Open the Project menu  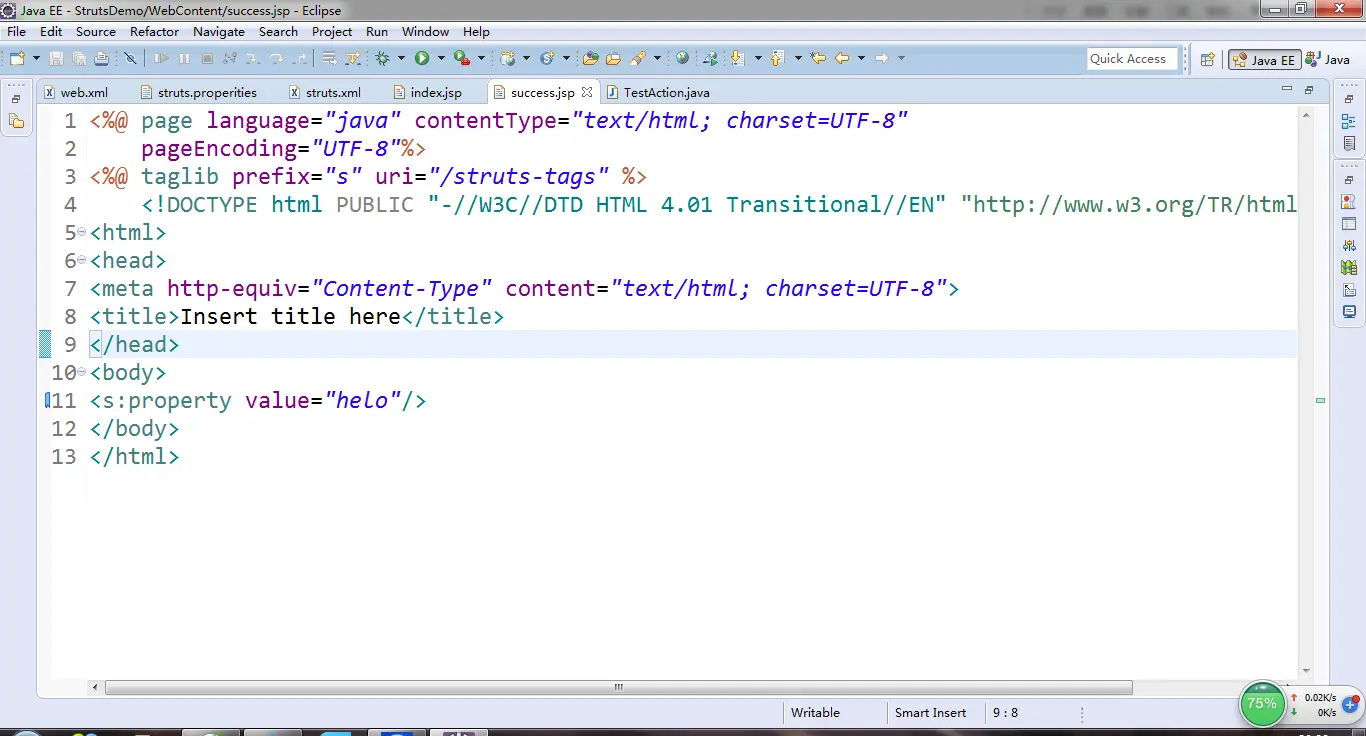332,31
